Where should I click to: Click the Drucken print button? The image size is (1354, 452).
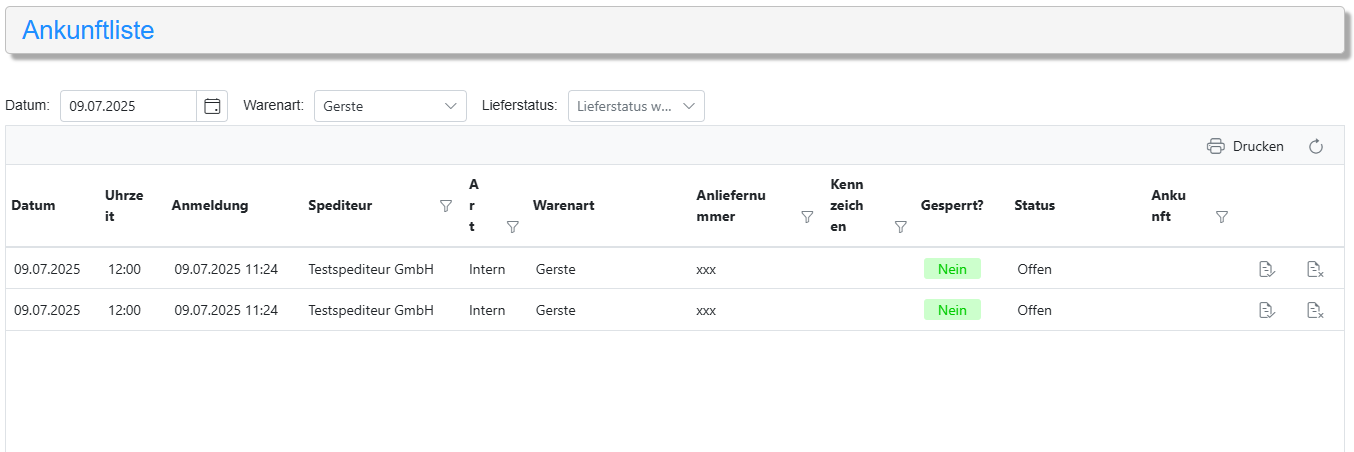pyautogui.click(x=1245, y=146)
